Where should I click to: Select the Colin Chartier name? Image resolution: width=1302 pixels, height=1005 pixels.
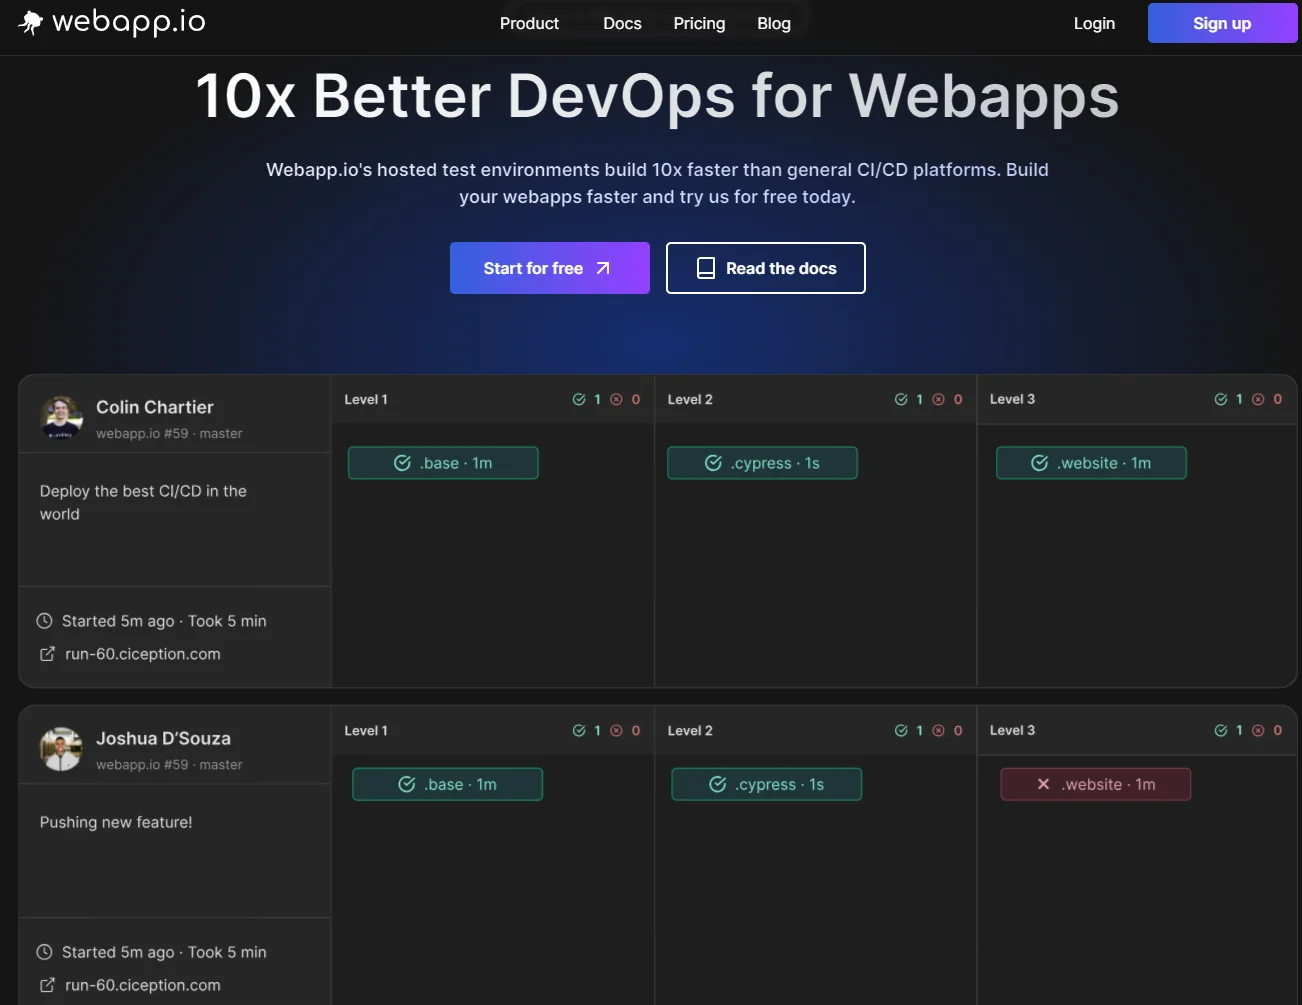tap(155, 407)
